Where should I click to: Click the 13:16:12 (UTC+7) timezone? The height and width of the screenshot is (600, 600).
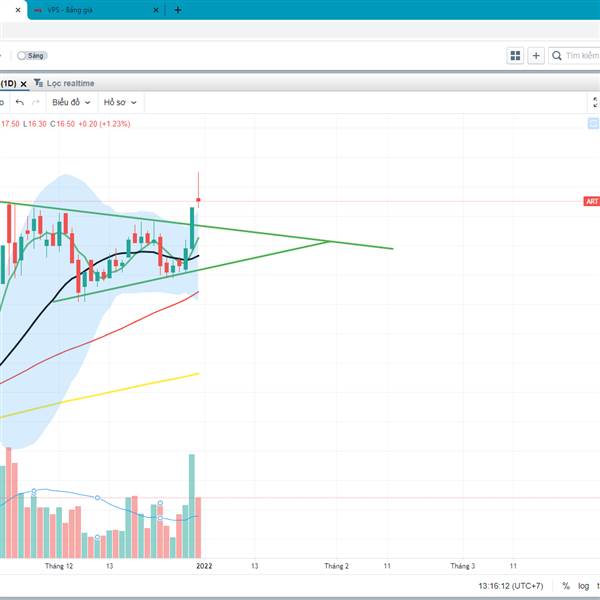click(510, 586)
